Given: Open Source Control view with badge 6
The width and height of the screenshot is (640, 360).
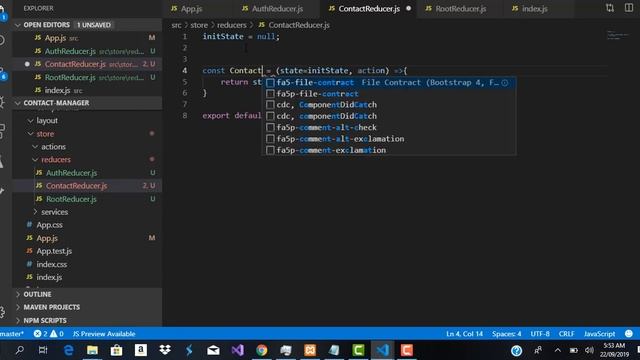Looking at the screenshot, I should (x=3, y=73).
